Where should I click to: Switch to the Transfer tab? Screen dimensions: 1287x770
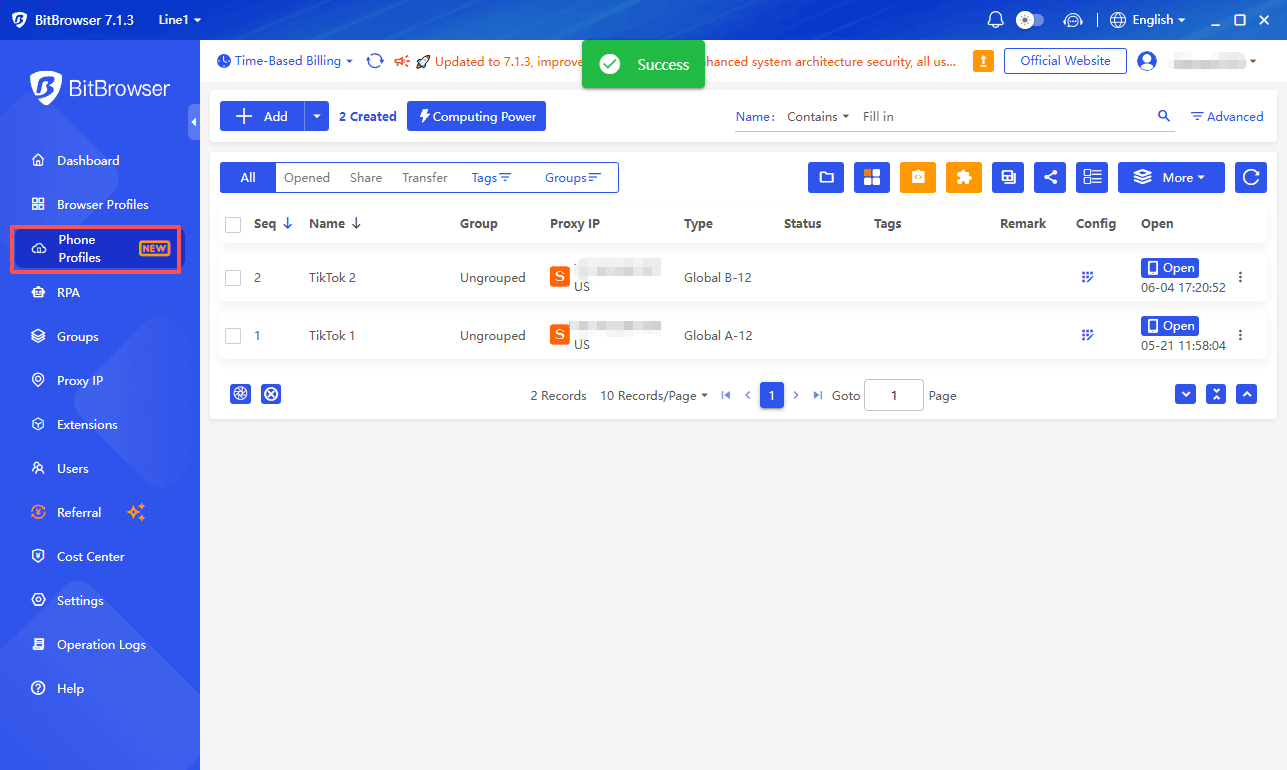point(425,177)
